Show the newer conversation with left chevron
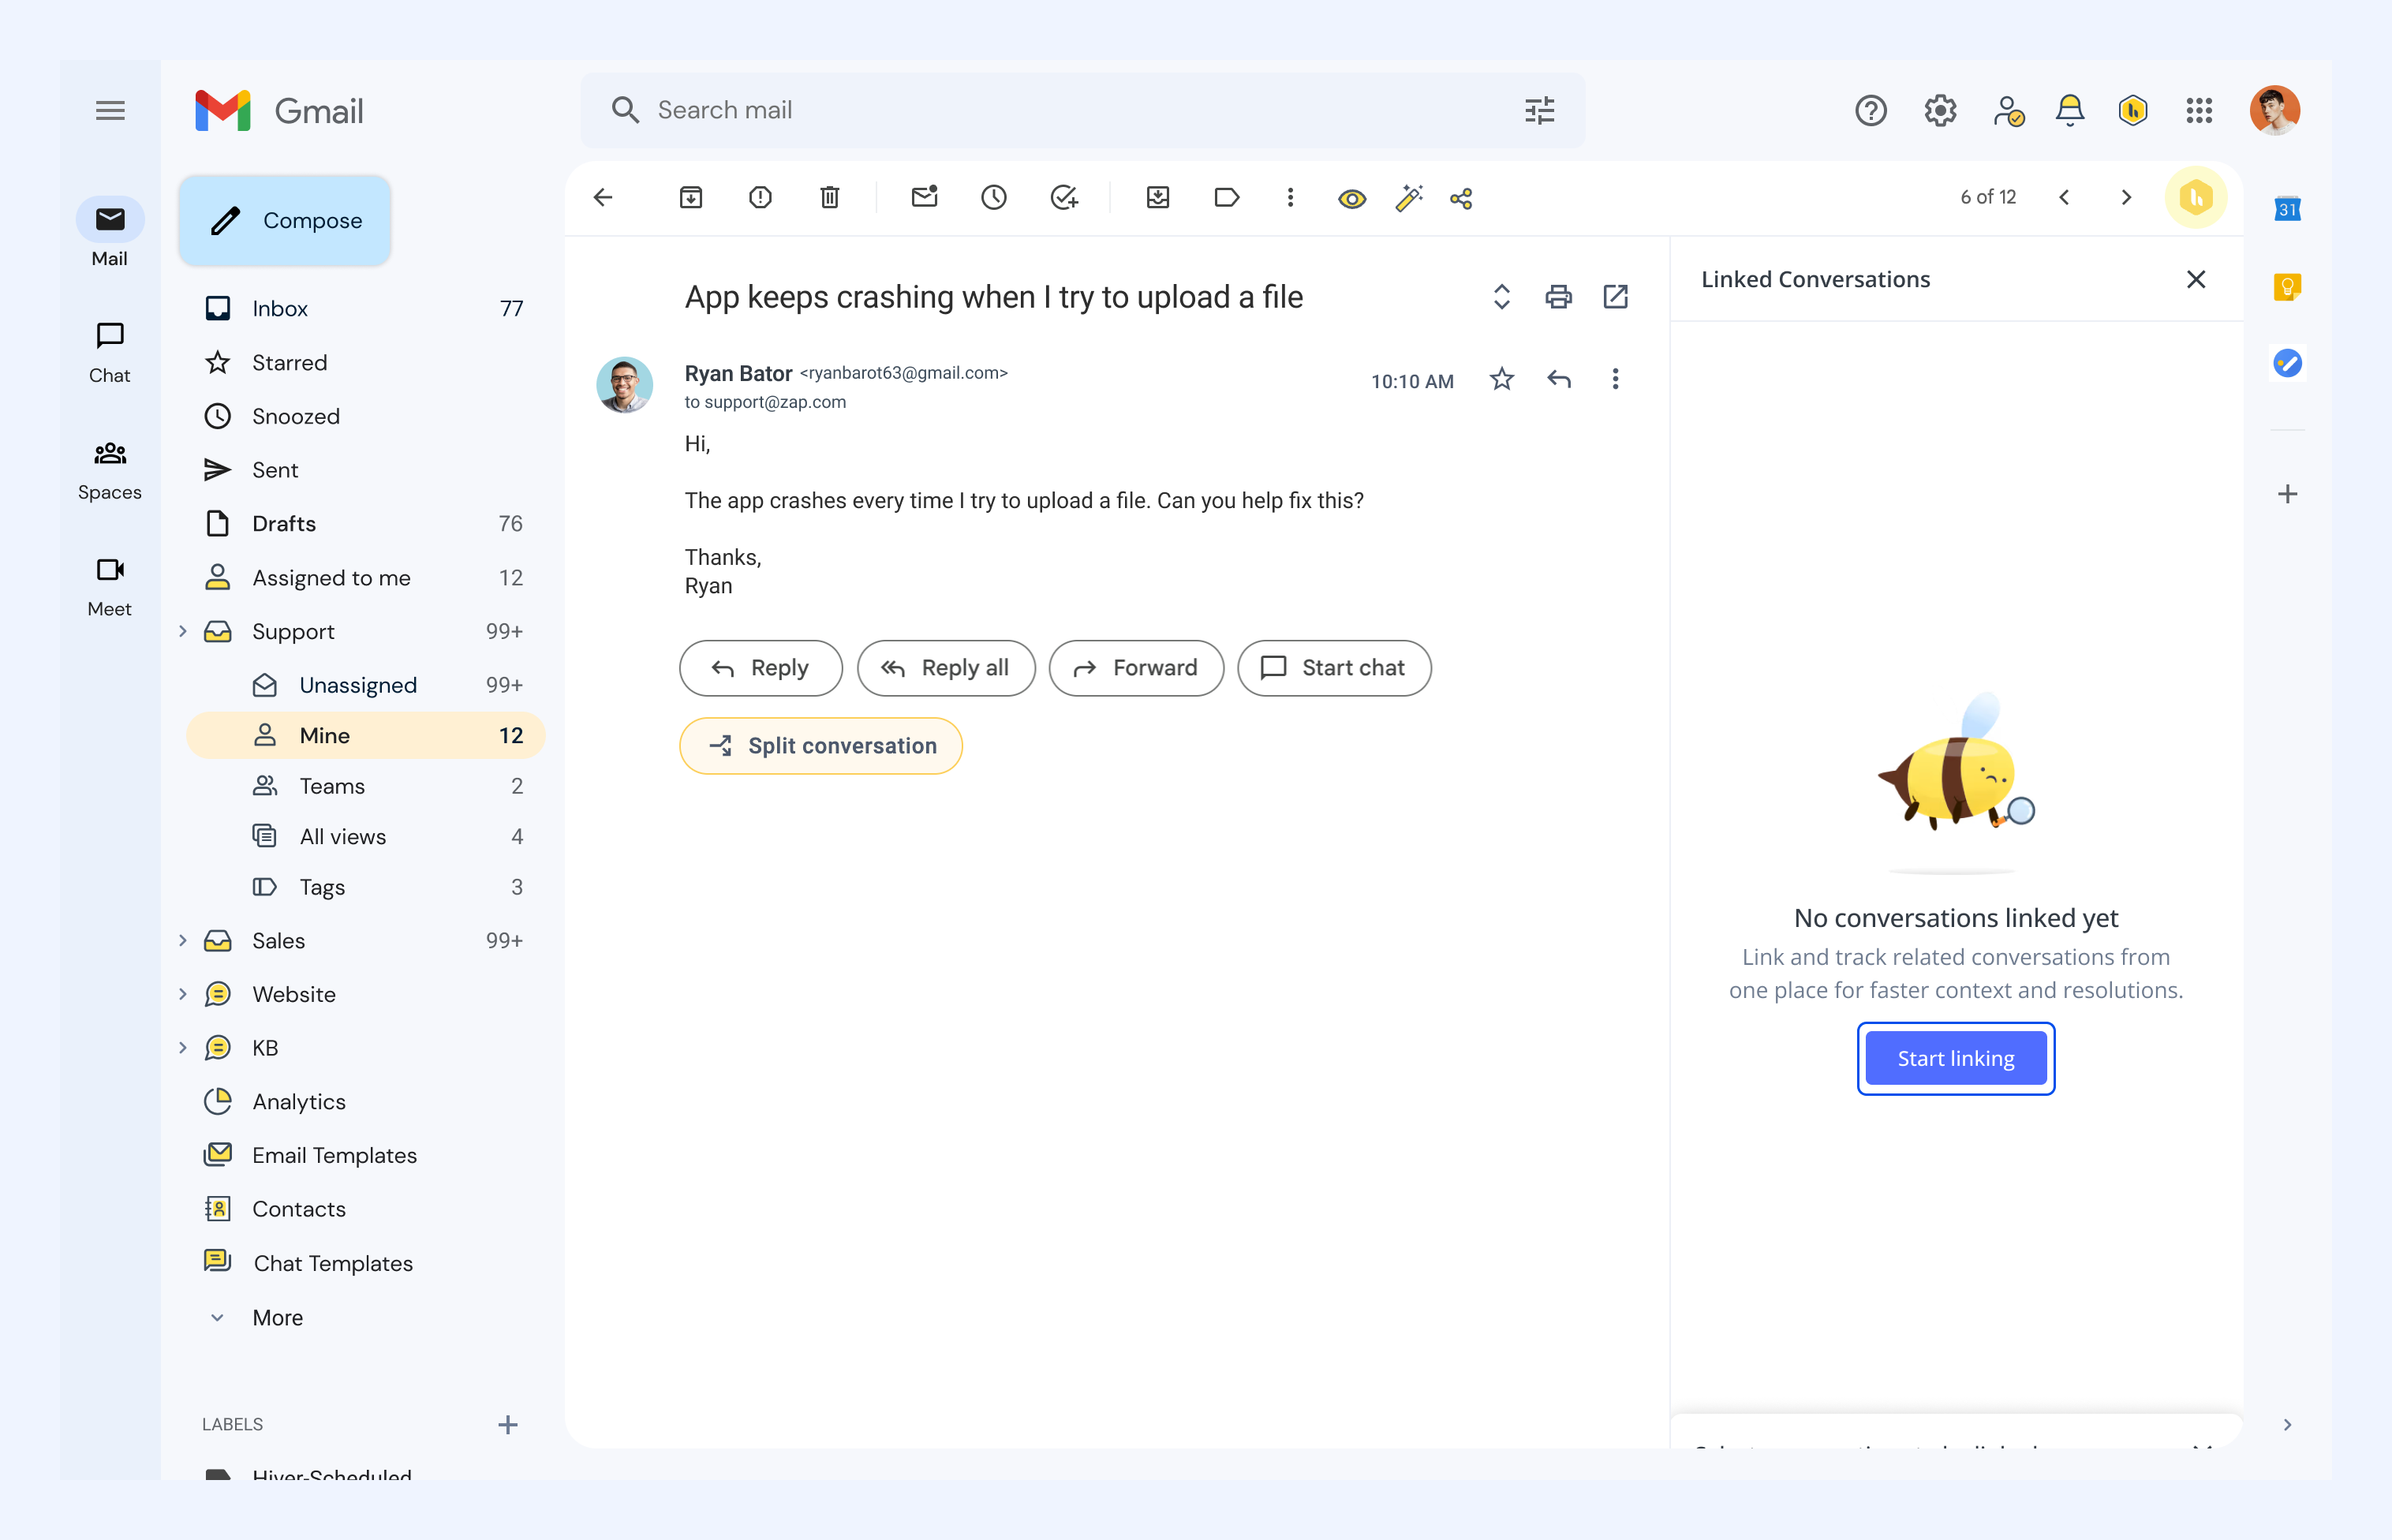This screenshot has height=1540, width=2392. click(x=2064, y=198)
